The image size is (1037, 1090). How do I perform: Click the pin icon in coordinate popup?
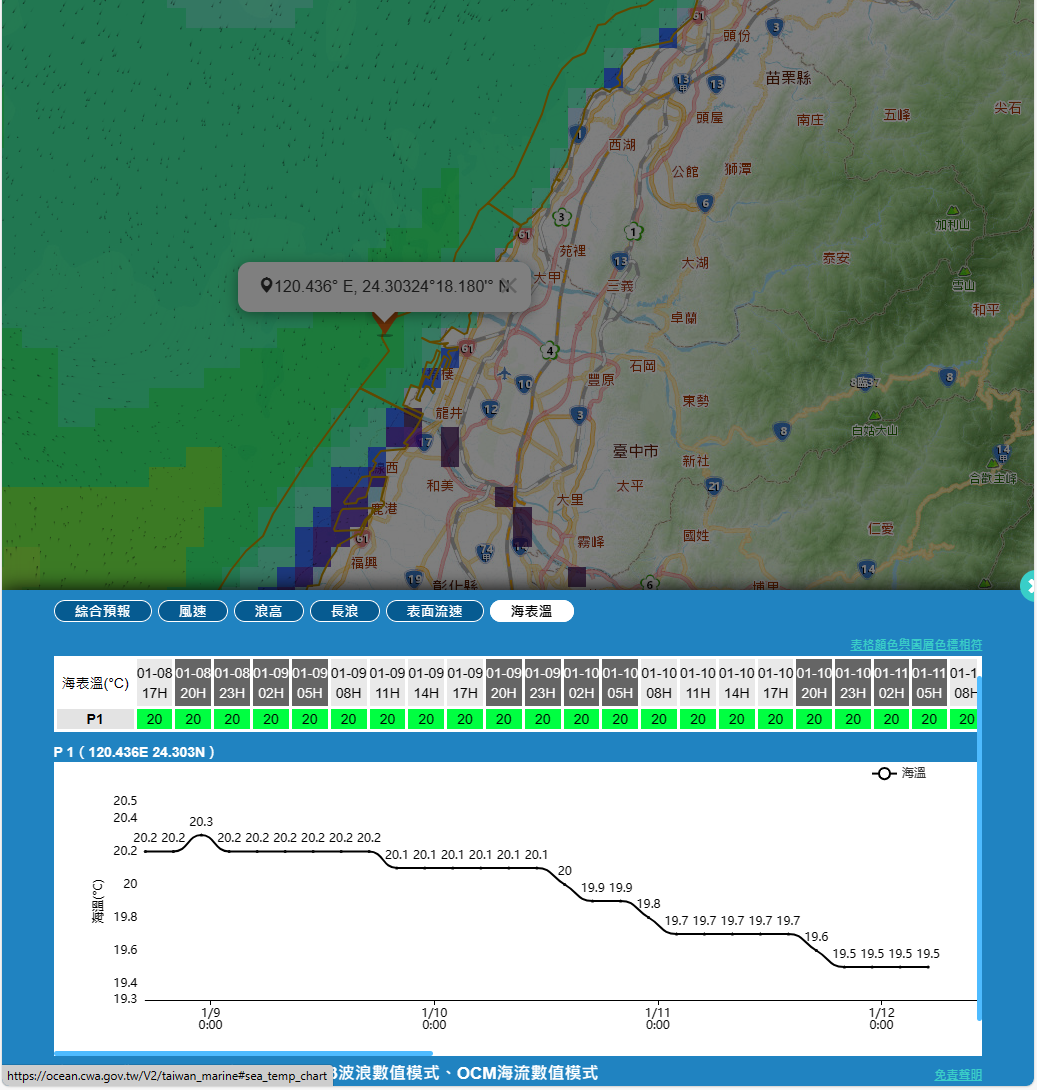266,286
